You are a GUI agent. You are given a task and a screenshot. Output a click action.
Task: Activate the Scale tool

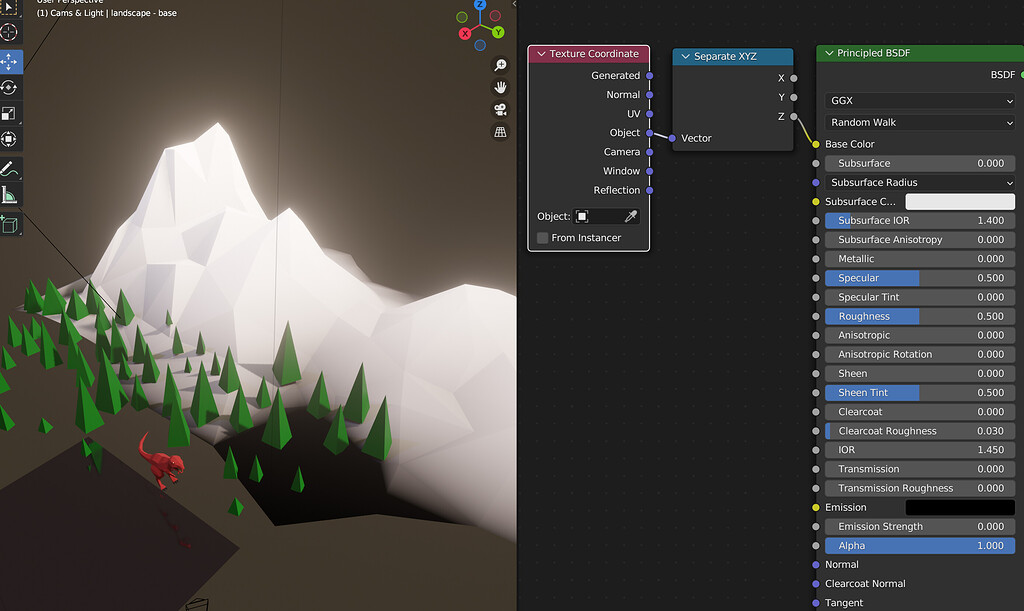9,114
